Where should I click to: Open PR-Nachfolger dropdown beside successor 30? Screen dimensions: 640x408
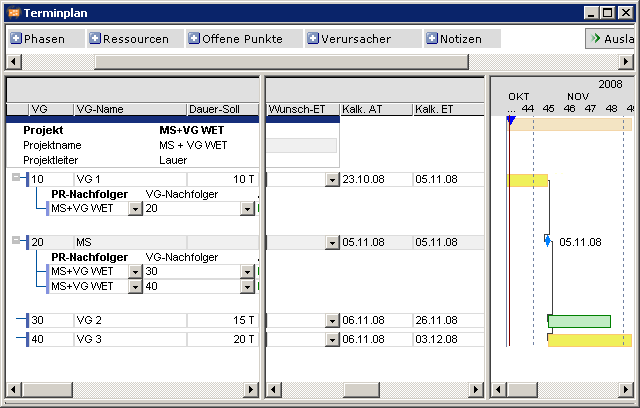pyautogui.click(x=135, y=272)
